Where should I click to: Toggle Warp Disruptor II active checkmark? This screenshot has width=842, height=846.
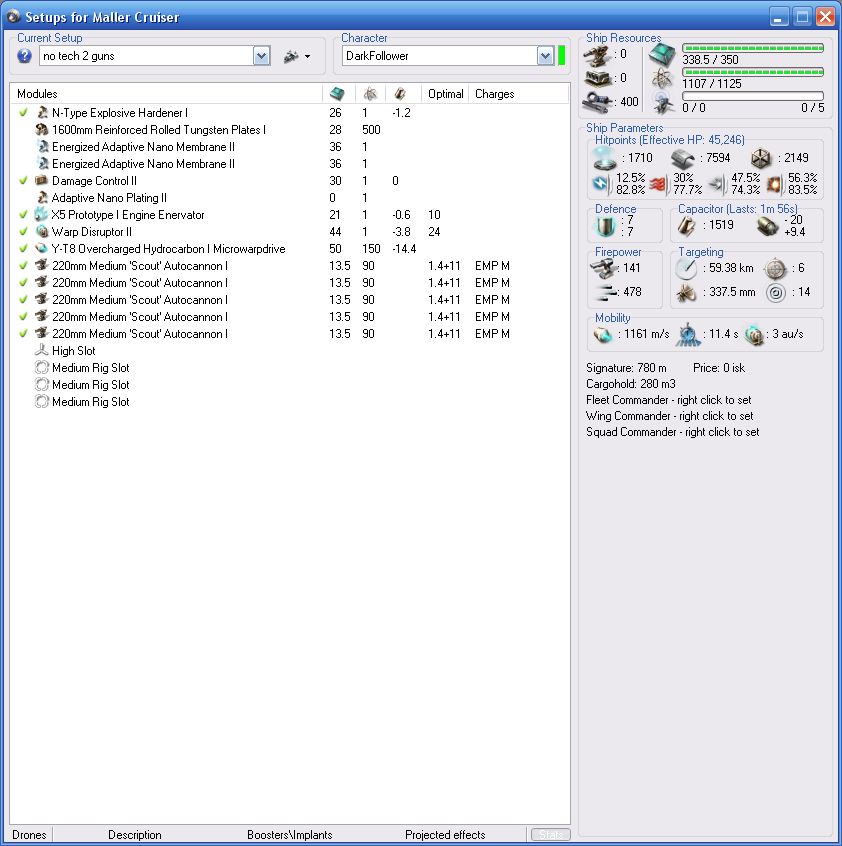click(x=23, y=232)
